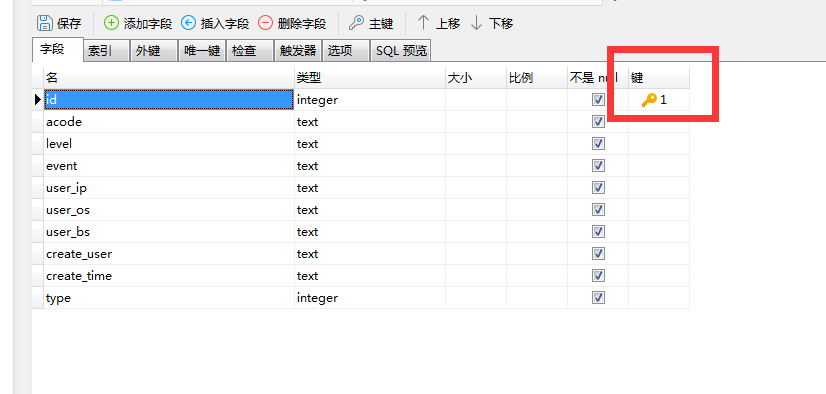
Task: Click the blue arrow Insert Field (插入字段) icon
Action: click(188, 23)
